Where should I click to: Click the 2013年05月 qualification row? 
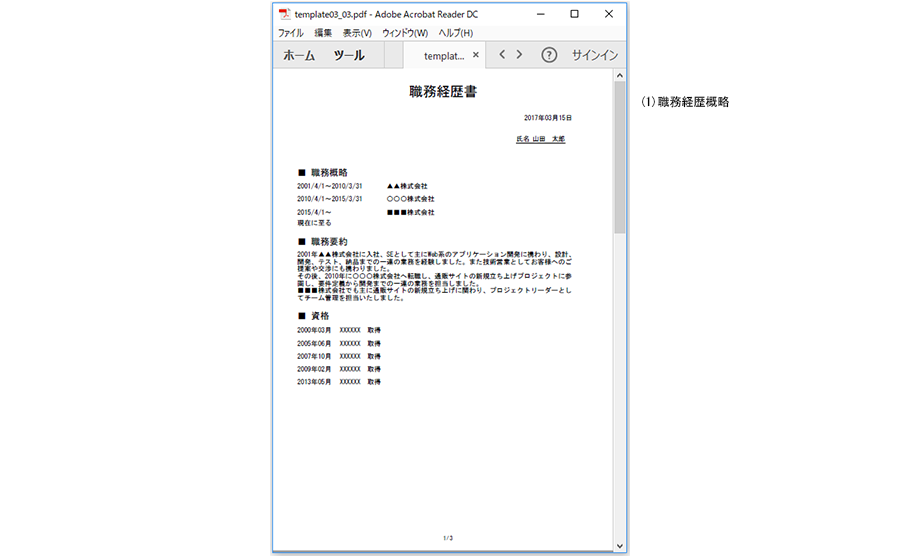click(339, 382)
